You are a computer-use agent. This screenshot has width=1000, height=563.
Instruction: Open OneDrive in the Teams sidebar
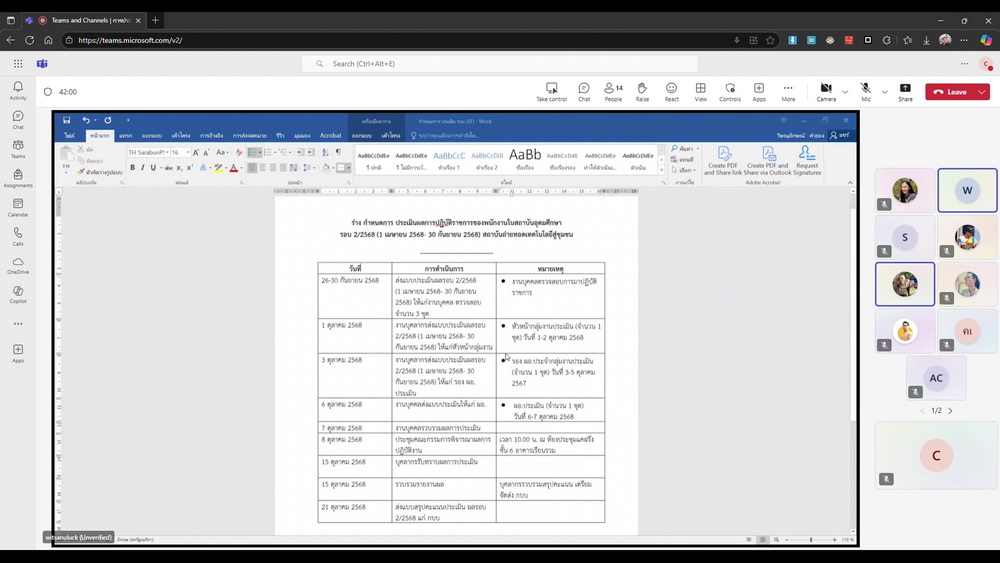(x=18, y=265)
